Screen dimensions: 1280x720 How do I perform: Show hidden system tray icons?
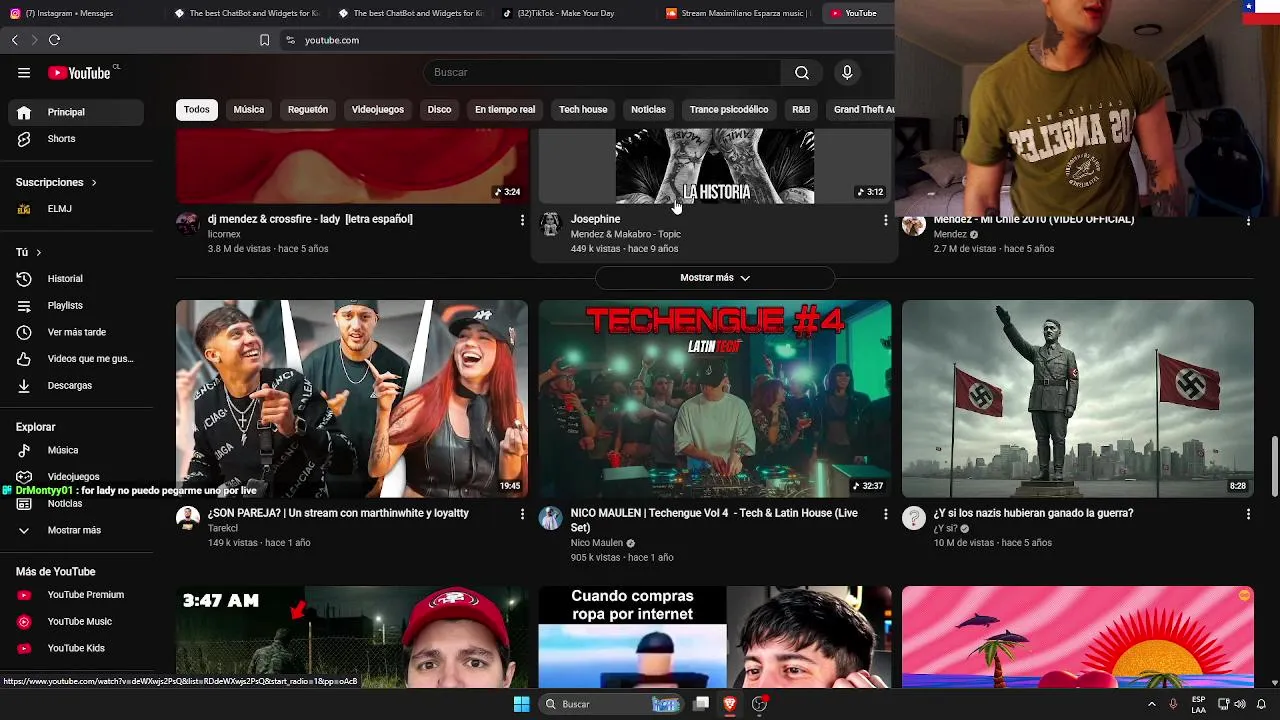pos(1152,704)
